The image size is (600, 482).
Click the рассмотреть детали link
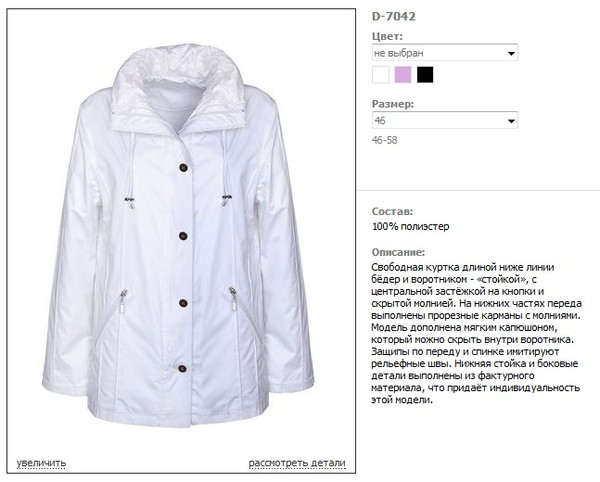click(297, 463)
